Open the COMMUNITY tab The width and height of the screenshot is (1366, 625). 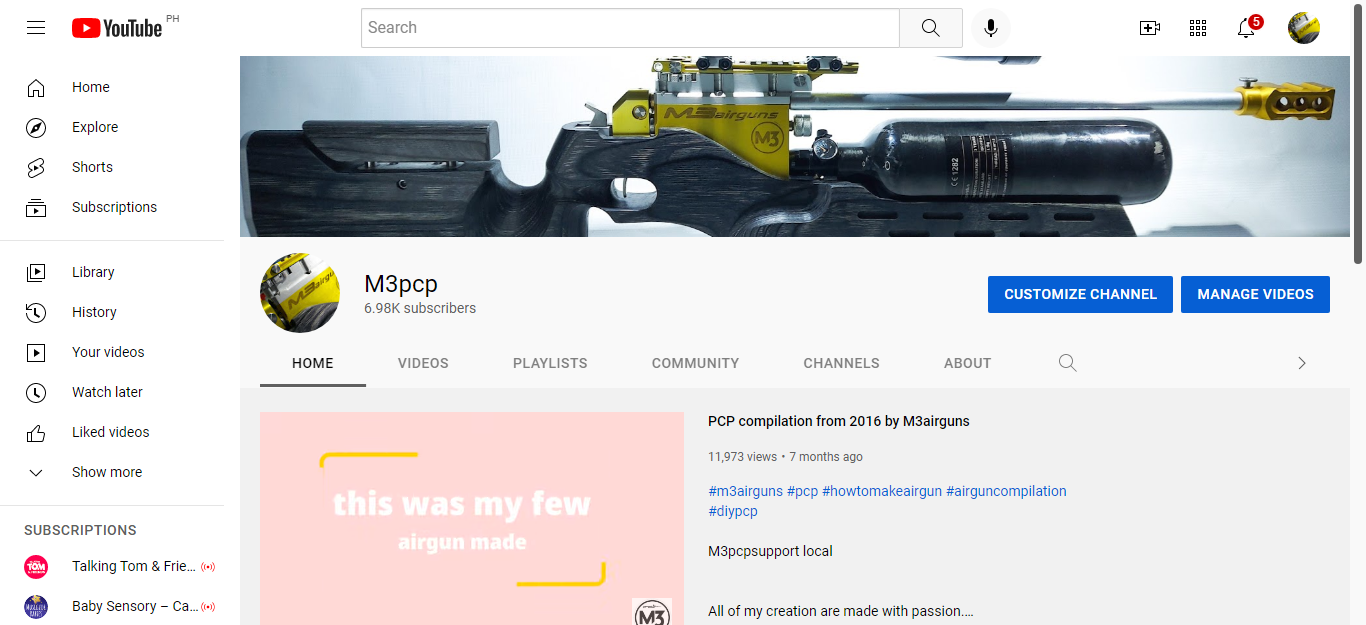(695, 363)
